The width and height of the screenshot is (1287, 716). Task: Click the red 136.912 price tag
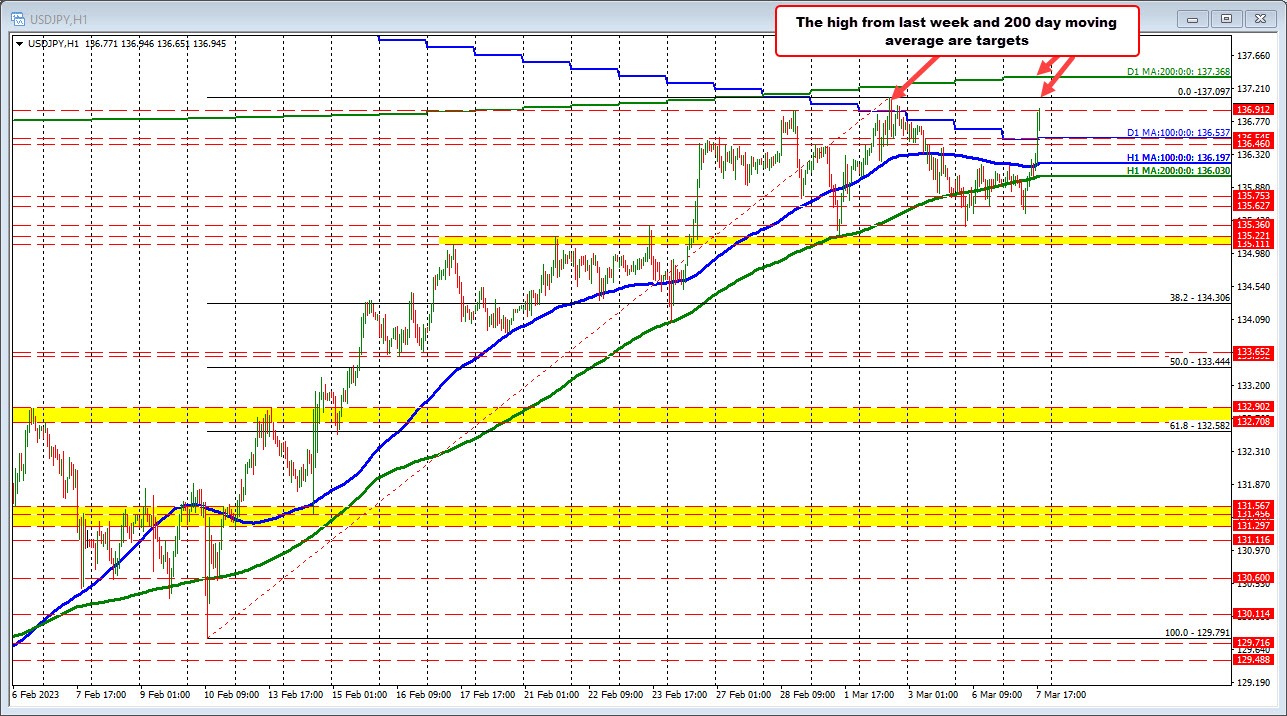(1253, 110)
